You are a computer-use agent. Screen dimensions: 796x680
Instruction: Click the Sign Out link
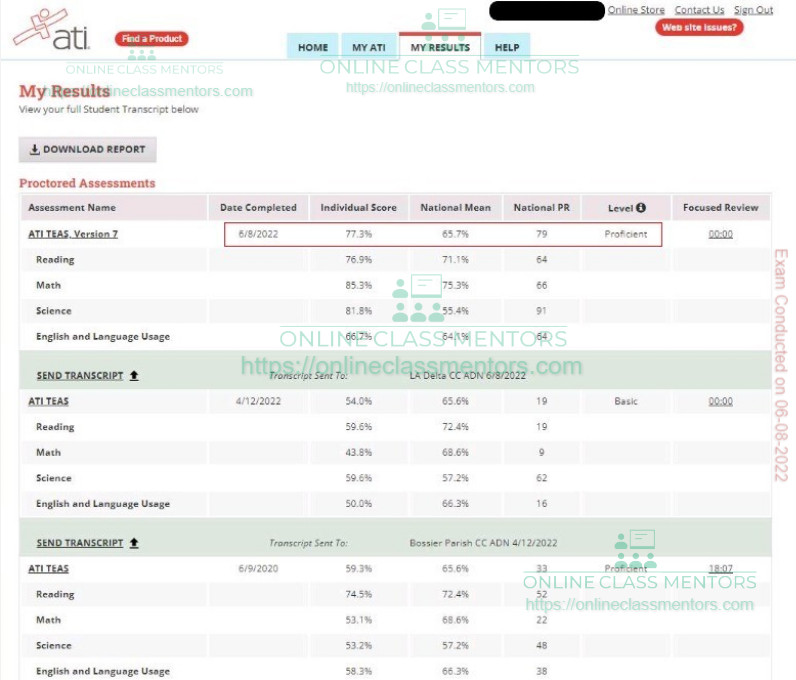753,10
